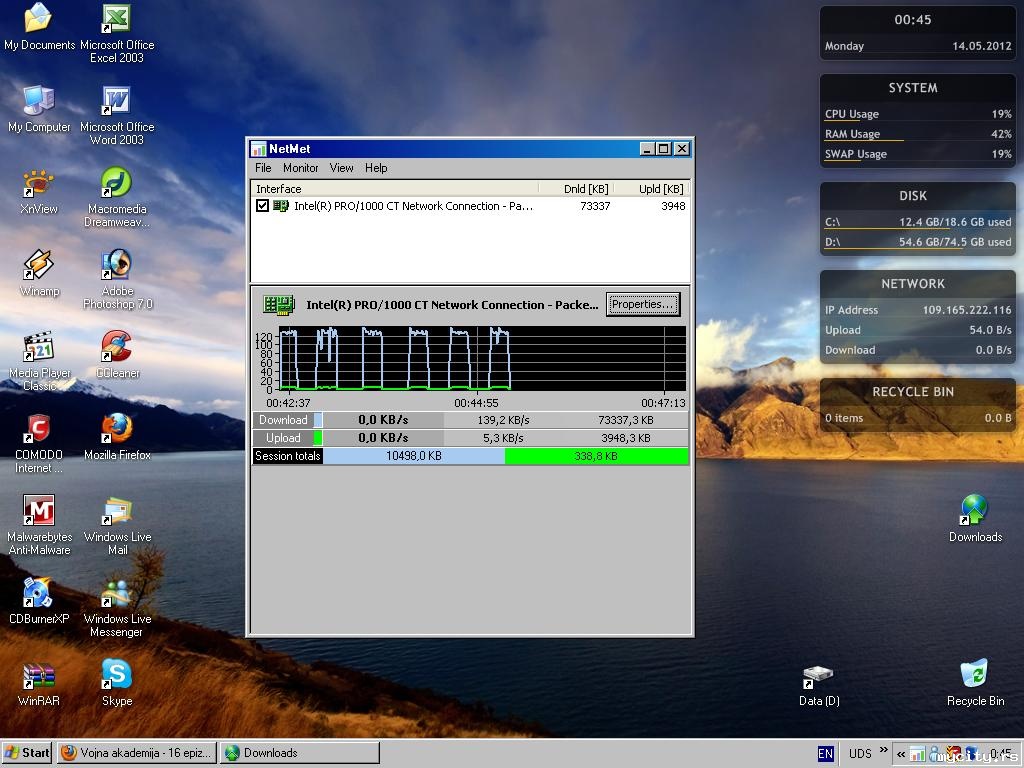The image size is (1024, 768).
Task: Open the CCleaner desktop shortcut
Action: pos(117,347)
